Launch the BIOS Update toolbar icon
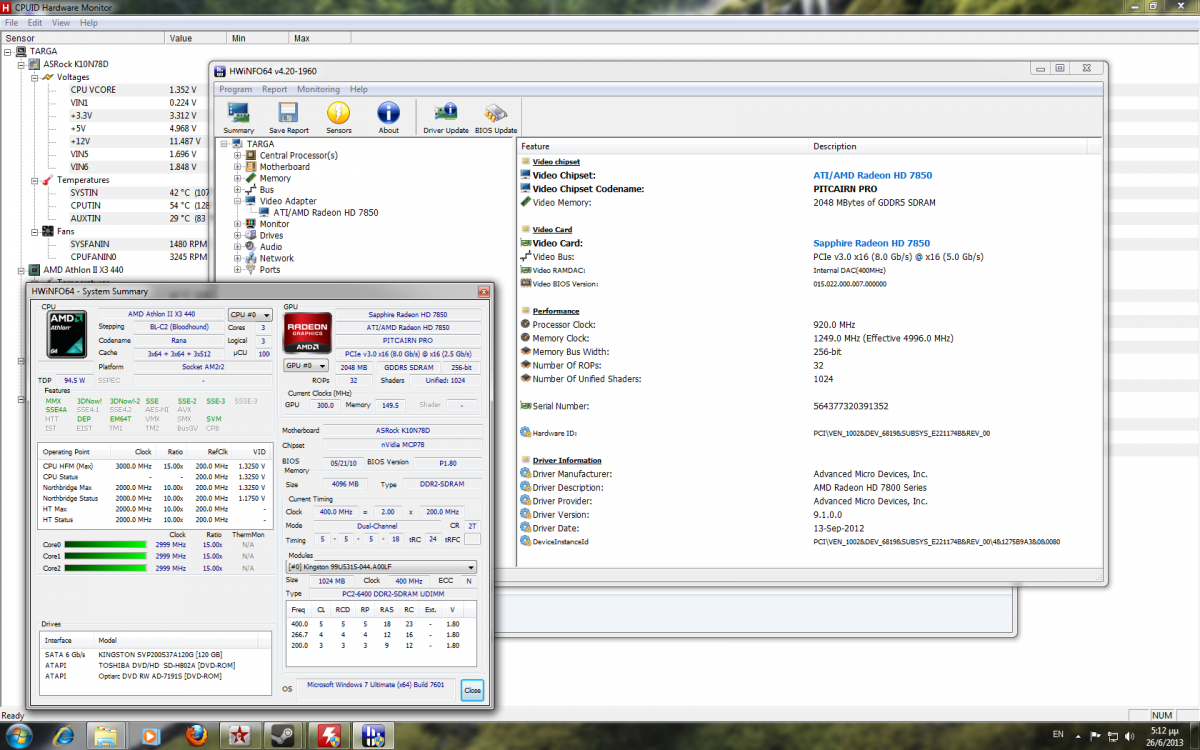The image size is (1200, 750). 495,117
